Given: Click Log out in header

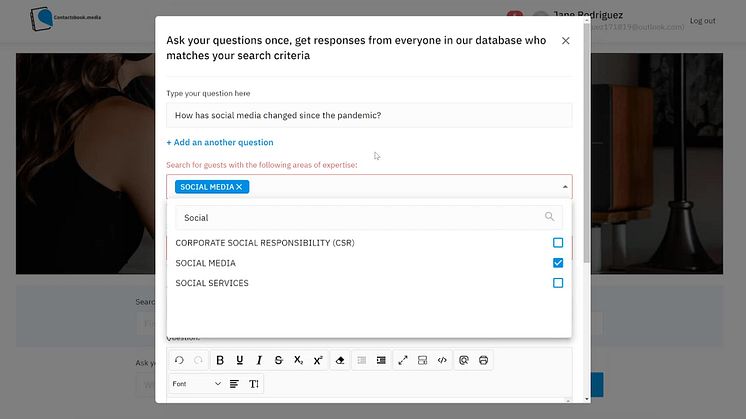Looking at the screenshot, I should 702,21.
